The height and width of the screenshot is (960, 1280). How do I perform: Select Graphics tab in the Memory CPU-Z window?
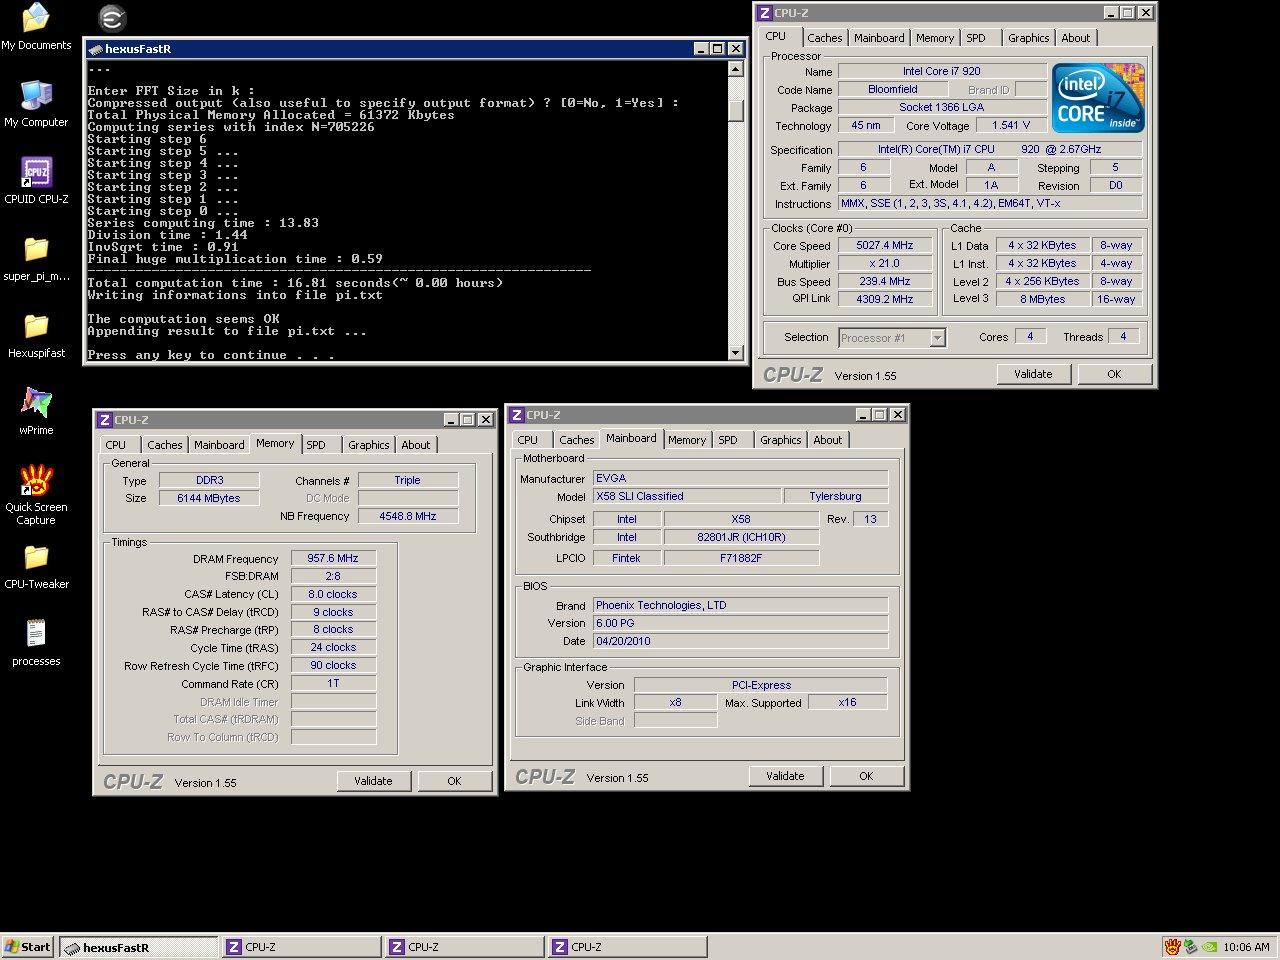click(x=368, y=445)
